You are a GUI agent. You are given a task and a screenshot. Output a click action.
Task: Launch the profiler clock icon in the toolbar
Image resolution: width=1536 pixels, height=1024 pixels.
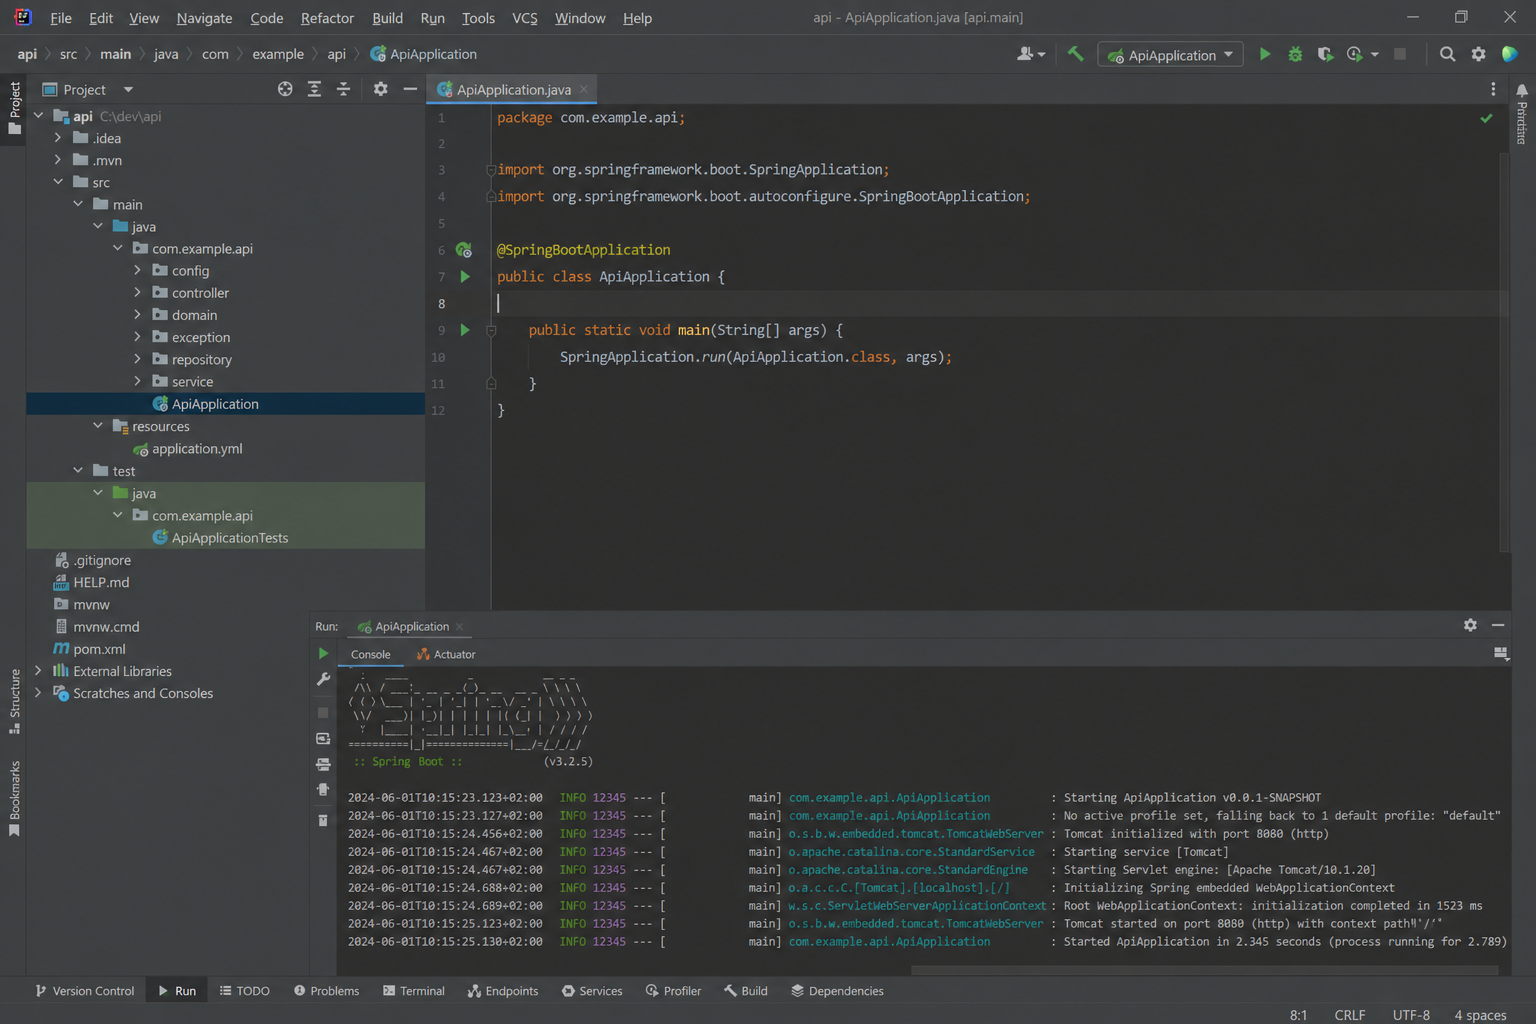click(1355, 54)
